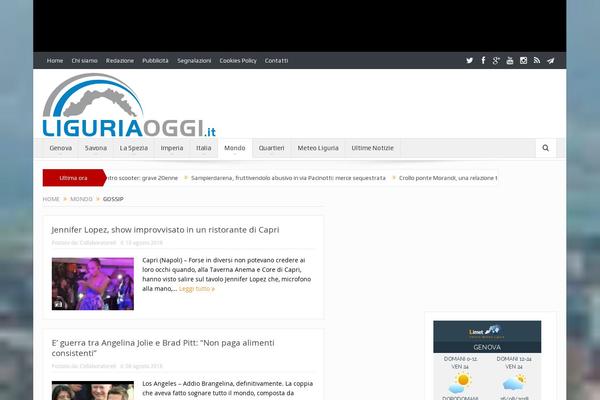Click the red Ultima ora label

[74, 178]
